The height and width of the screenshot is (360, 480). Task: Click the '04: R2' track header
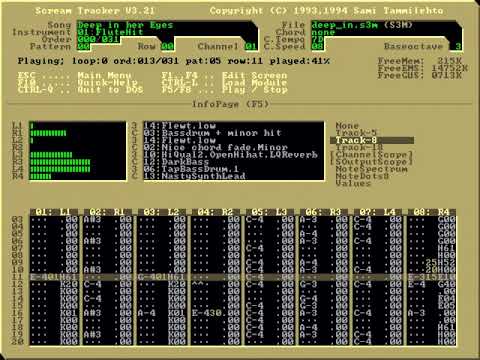[216, 212]
